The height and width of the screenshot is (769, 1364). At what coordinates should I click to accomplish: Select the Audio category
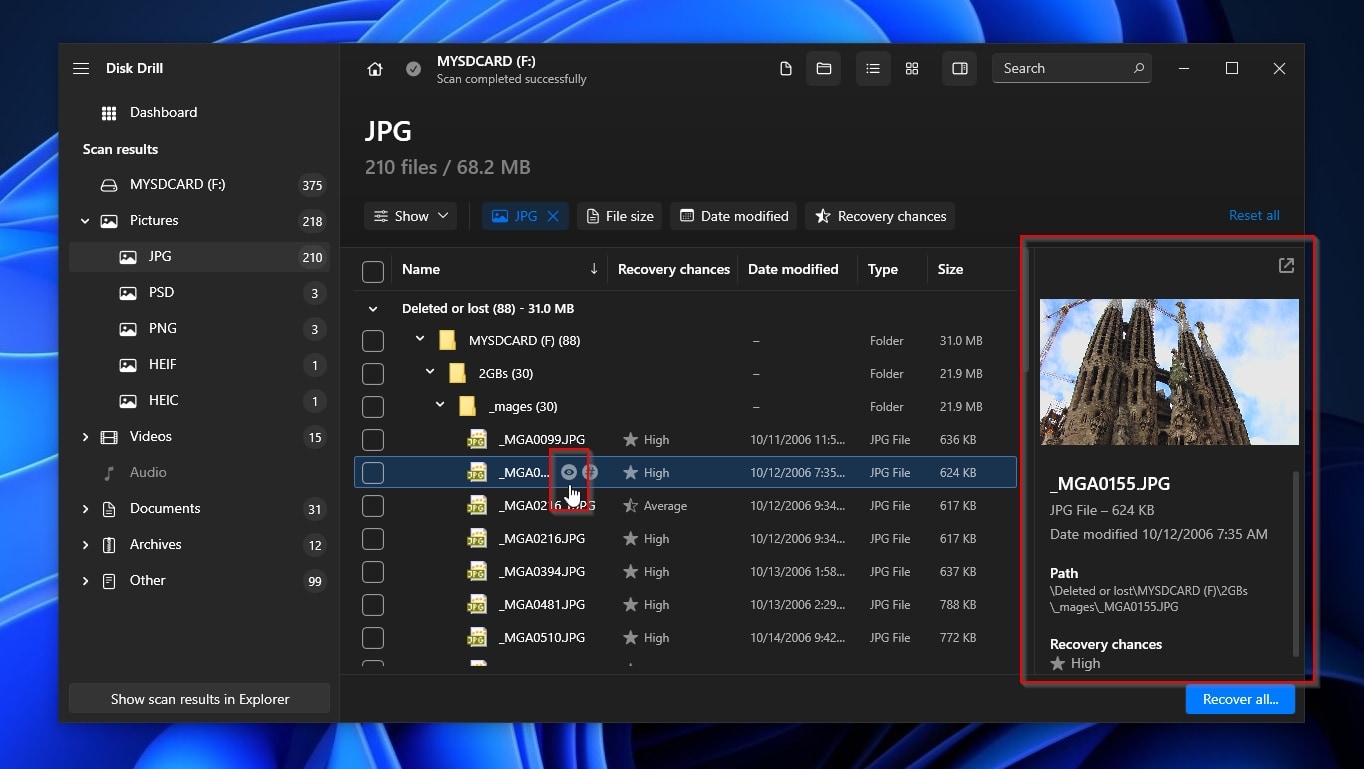199,473
